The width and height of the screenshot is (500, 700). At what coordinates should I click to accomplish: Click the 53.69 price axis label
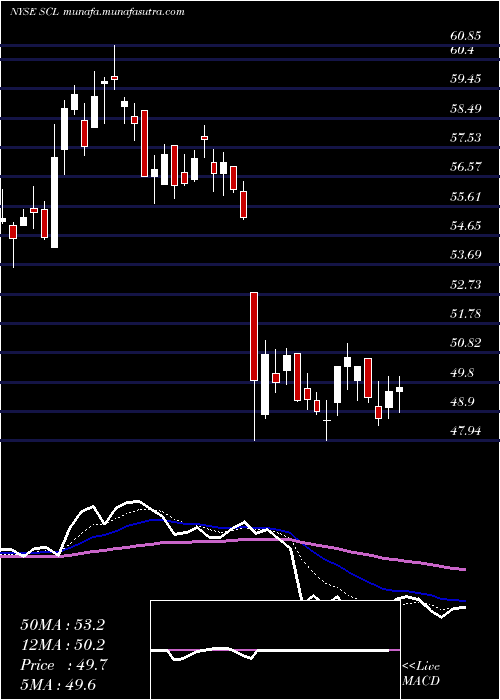tap(466, 255)
